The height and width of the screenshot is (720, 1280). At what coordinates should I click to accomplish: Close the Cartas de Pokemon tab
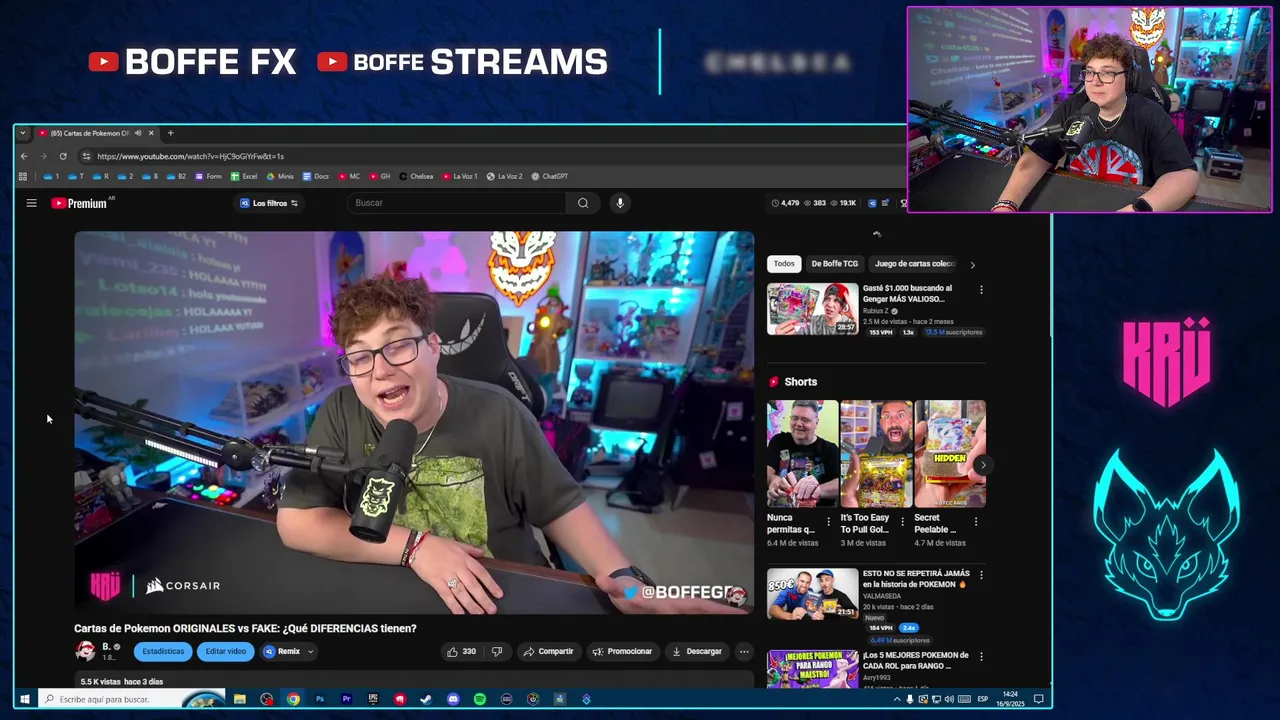(151, 133)
